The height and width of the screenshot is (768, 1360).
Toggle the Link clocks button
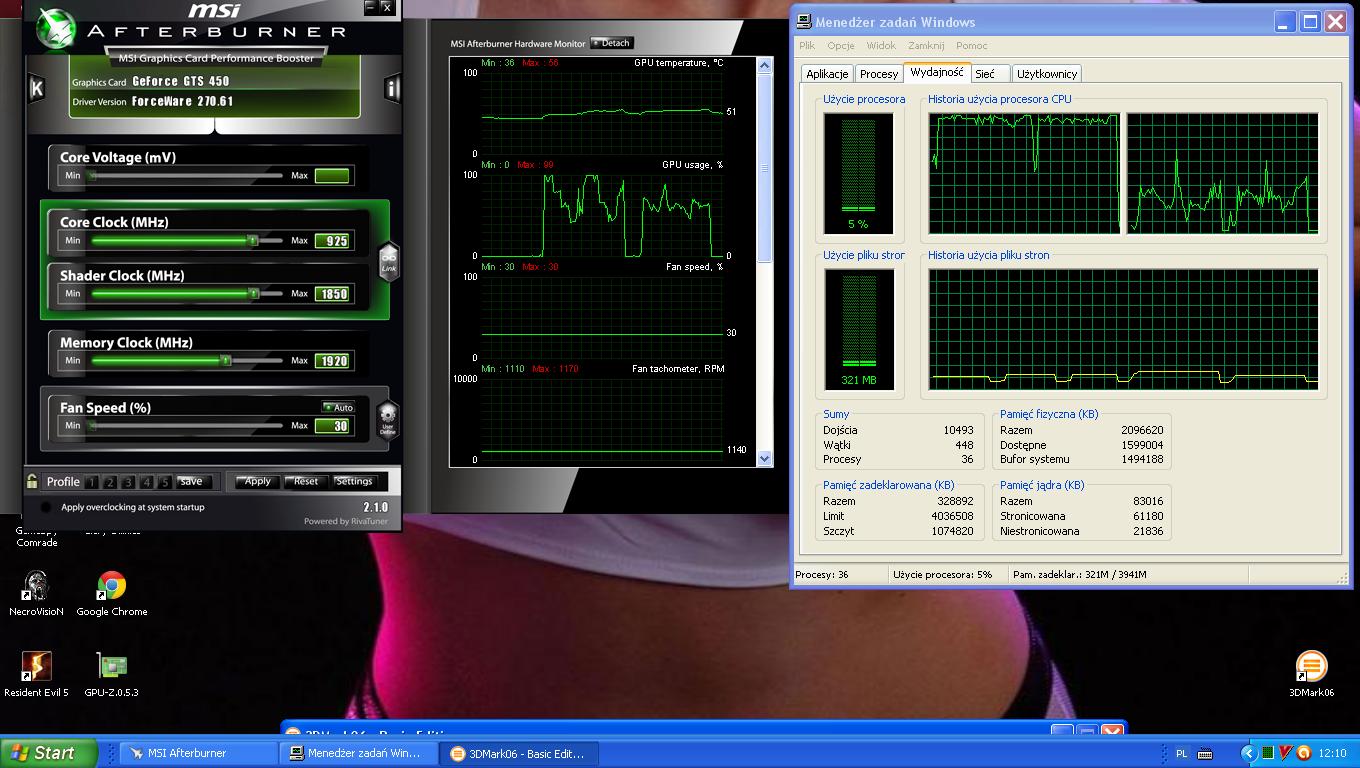pyautogui.click(x=388, y=261)
